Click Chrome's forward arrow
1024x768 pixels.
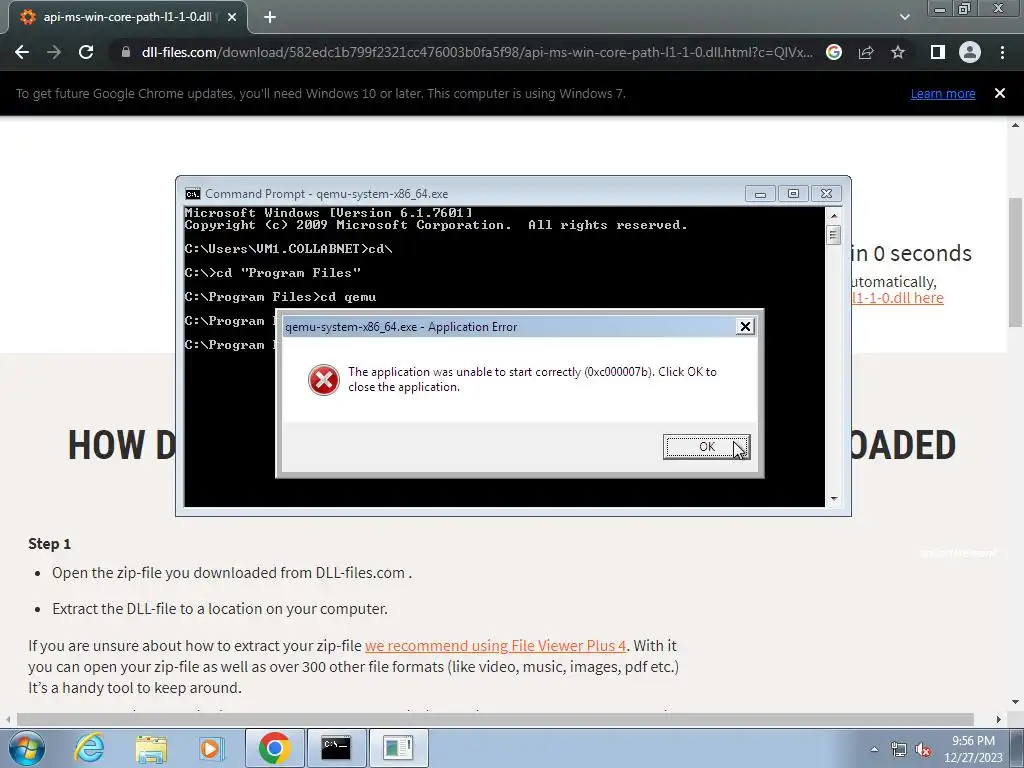54,52
